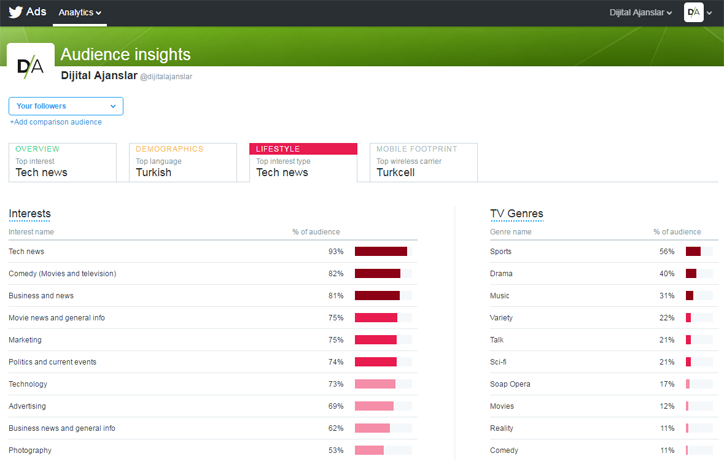Select 'Movie news and general info' row
Viewport: 724px width, 464px height.
213,318
